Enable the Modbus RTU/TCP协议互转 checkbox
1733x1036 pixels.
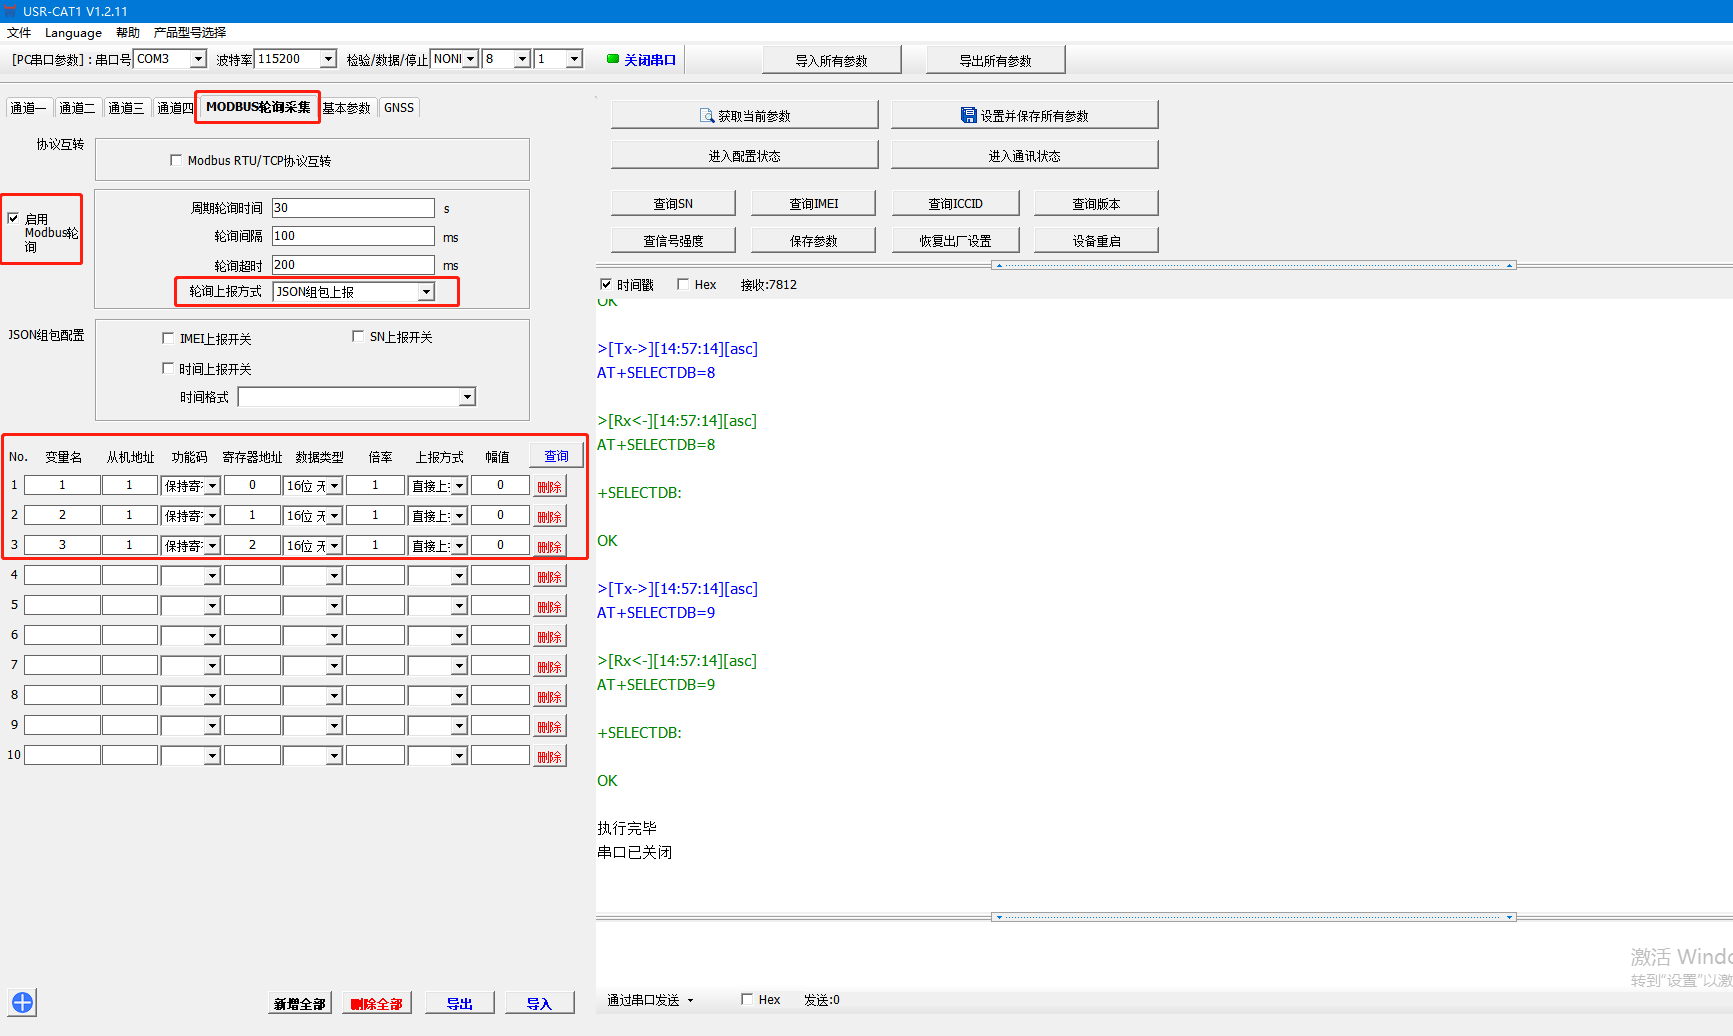[176, 160]
